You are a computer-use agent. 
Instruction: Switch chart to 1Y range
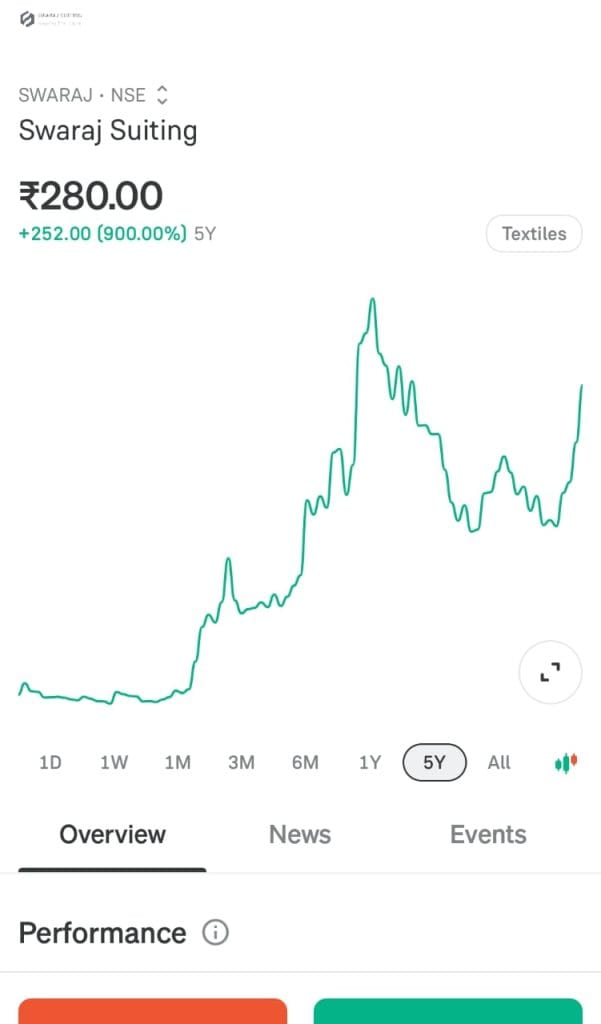point(370,763)
